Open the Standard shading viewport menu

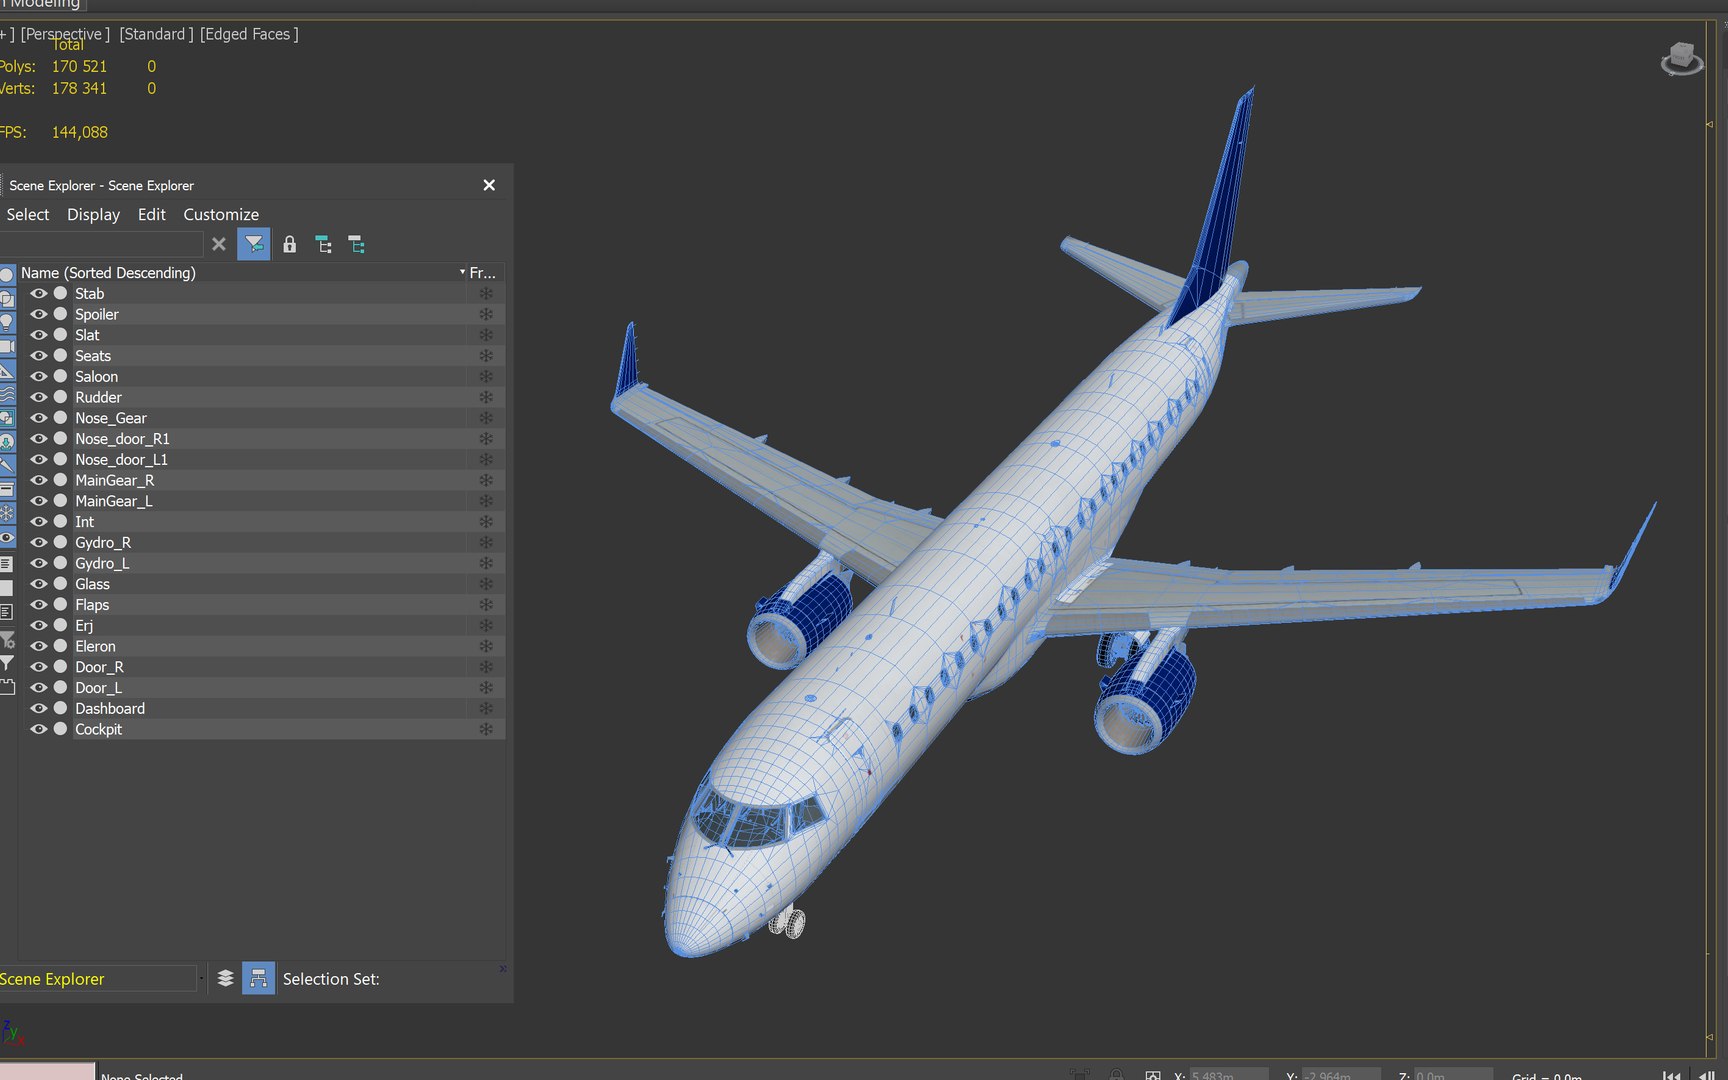tap(156, 34)
